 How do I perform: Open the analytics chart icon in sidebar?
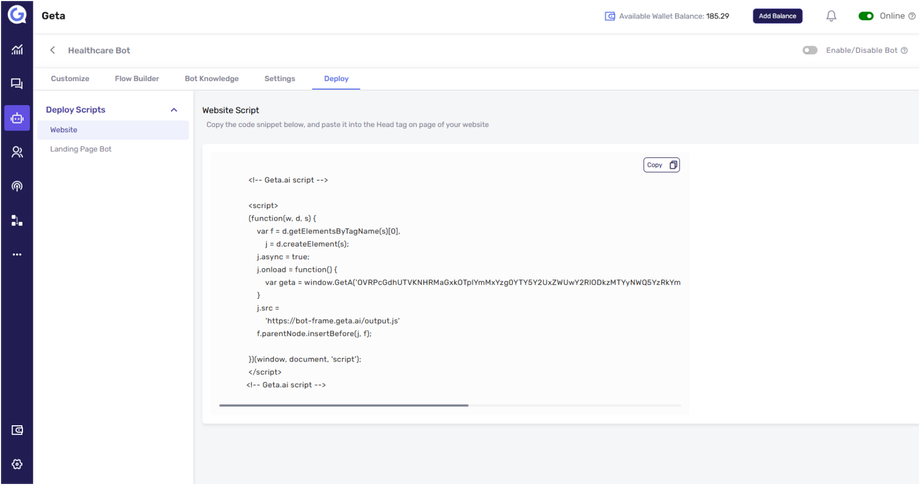[x=17, y=50]
